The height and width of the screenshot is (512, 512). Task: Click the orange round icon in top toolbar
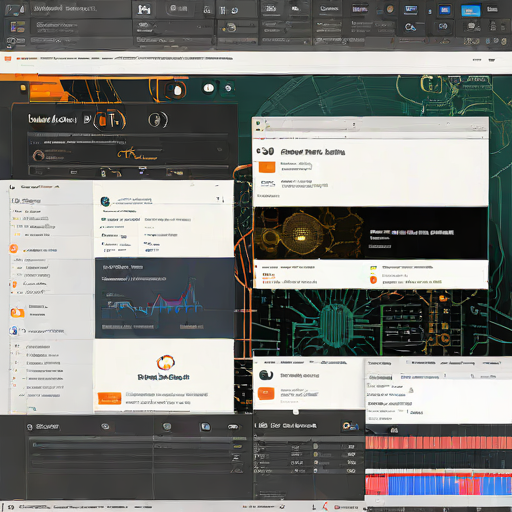[x=390, y=9]
